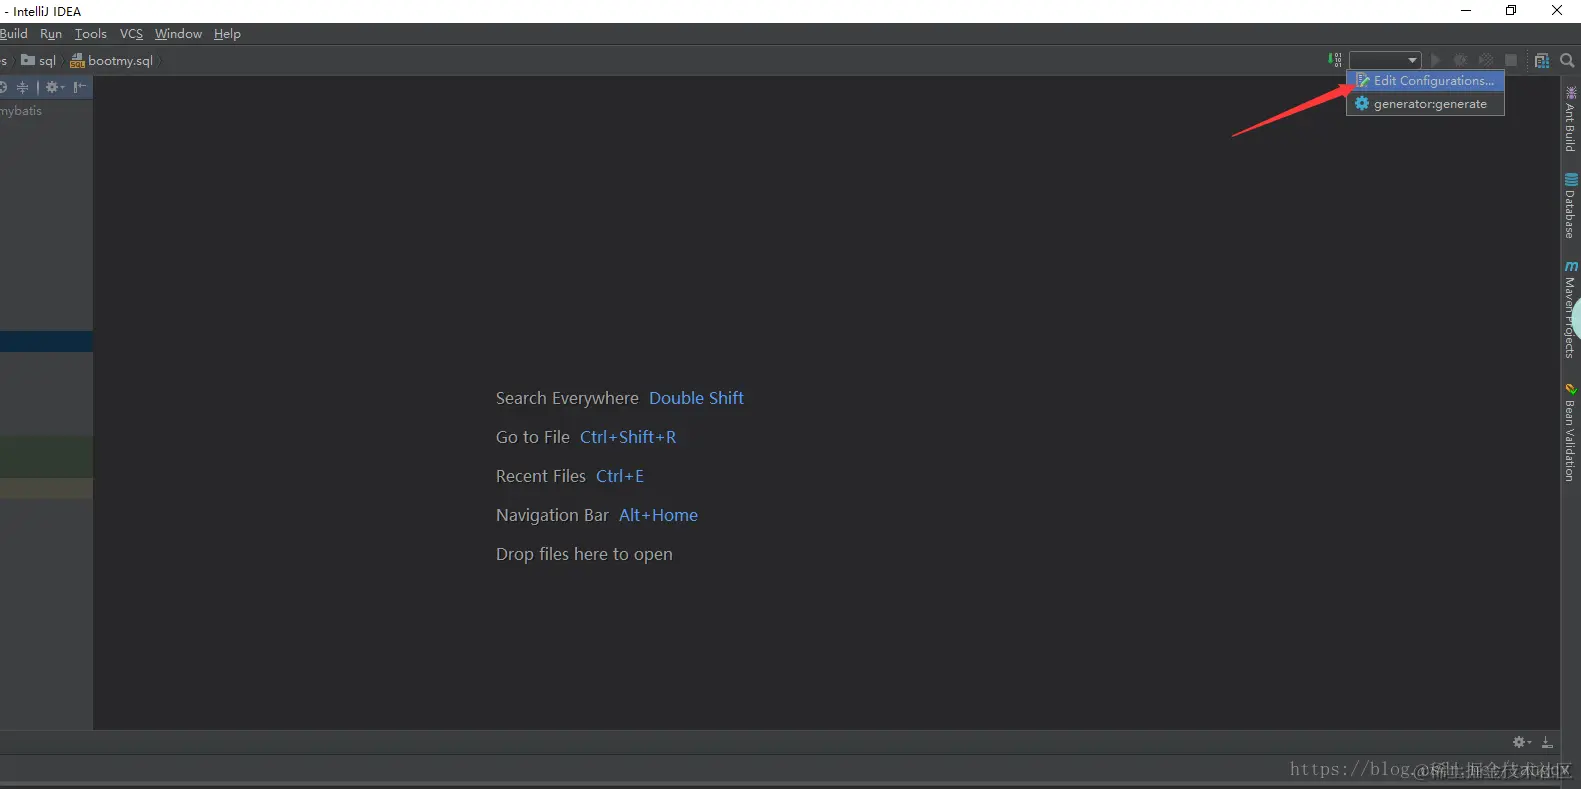Click the Debug bug icon in toolbar

[x=1460, y=60]
